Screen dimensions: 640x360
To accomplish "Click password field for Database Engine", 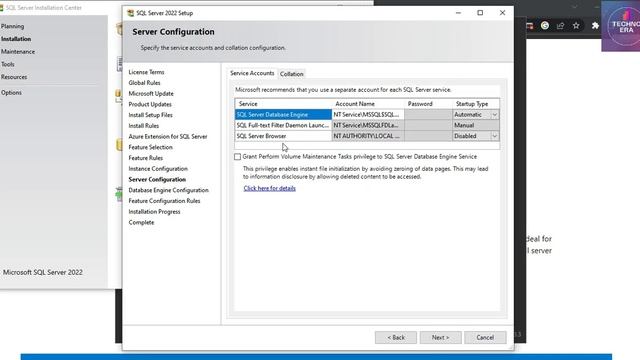I will 428,115.
